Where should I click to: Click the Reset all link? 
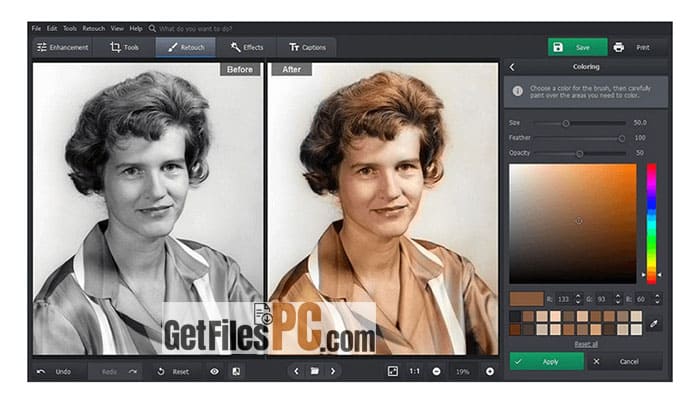[x=586, y=344]
